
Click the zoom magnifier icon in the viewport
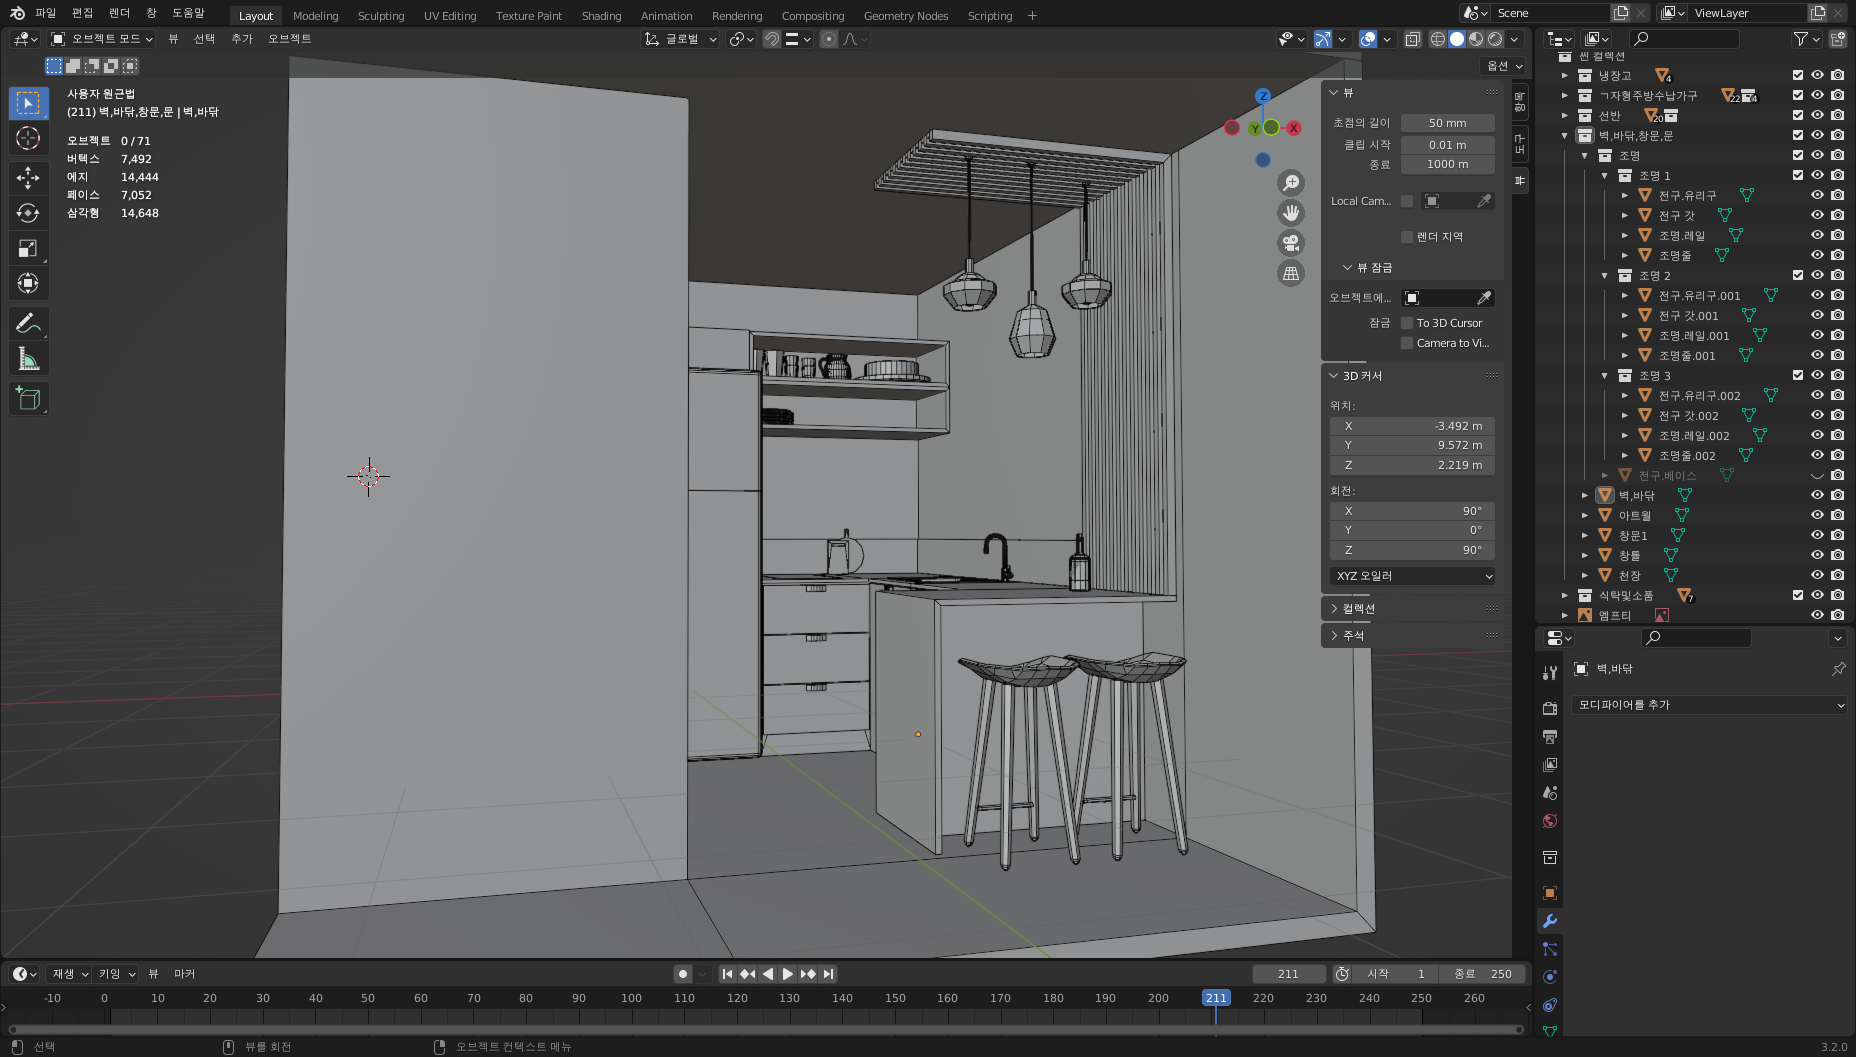(1291, 183)
